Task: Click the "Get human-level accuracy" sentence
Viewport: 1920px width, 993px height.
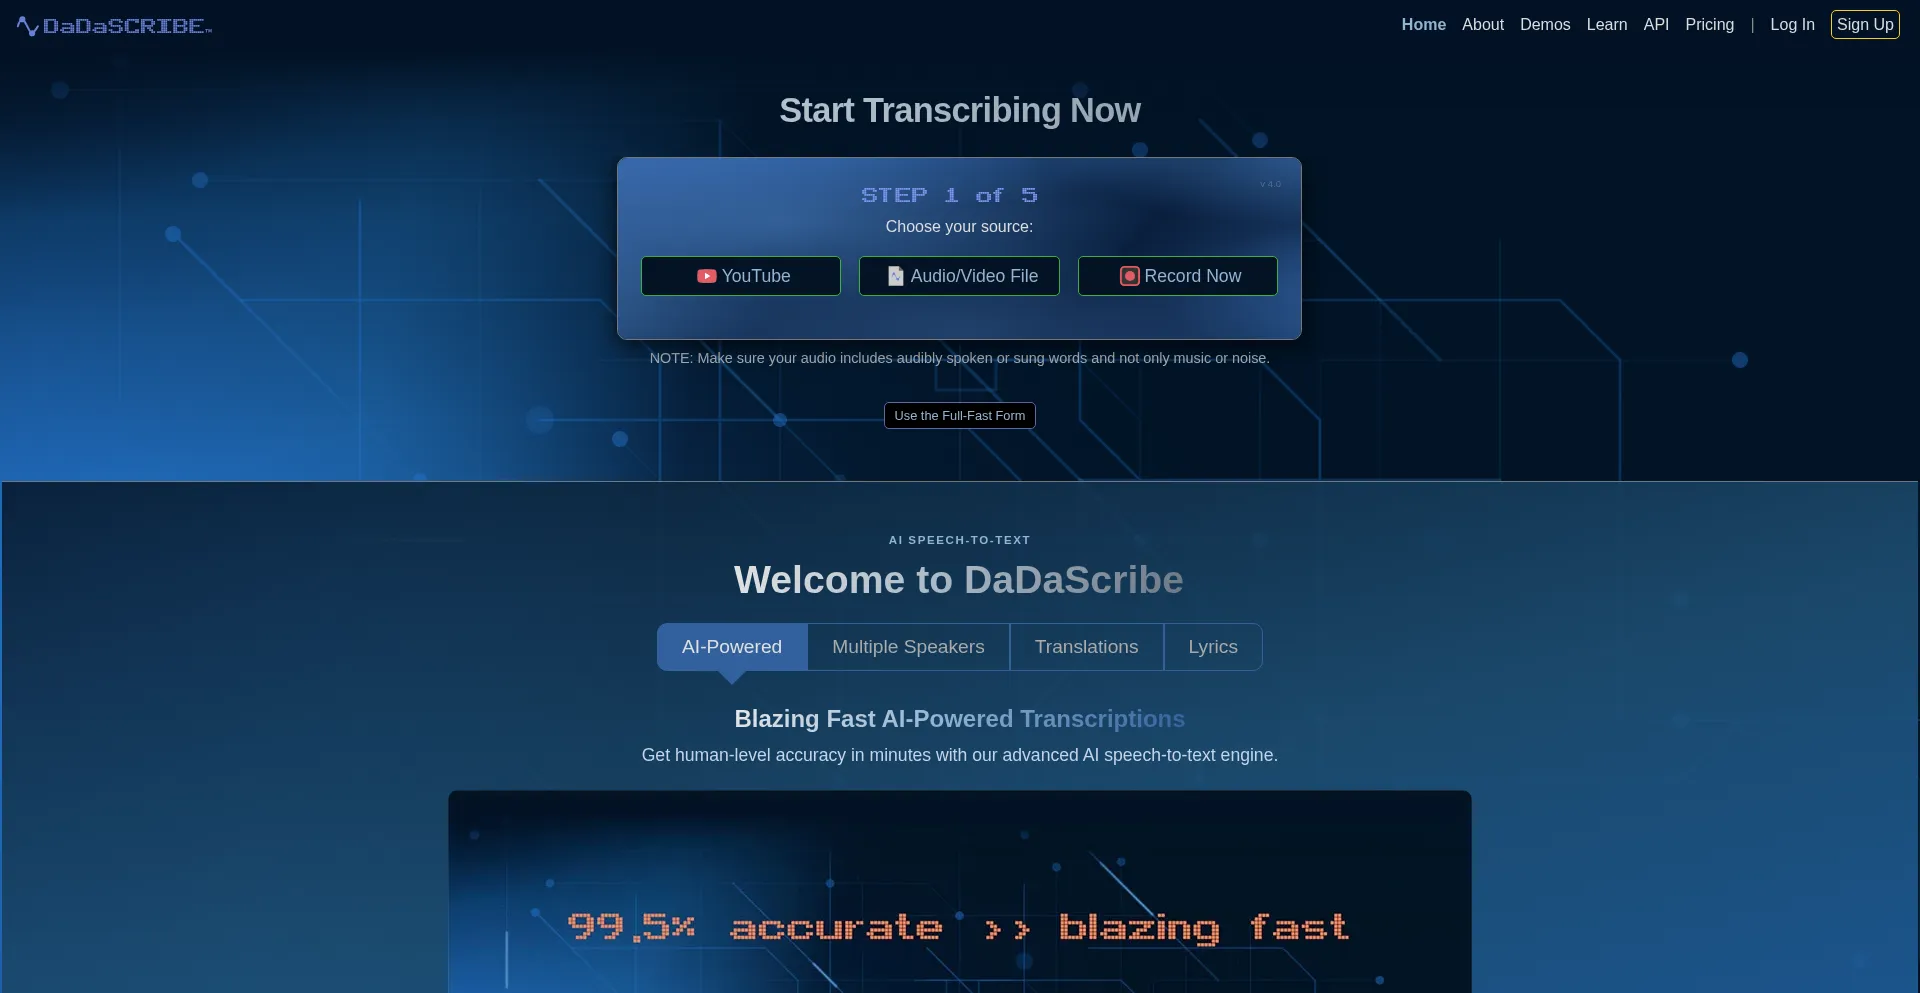Action: [x=959, y=755]
